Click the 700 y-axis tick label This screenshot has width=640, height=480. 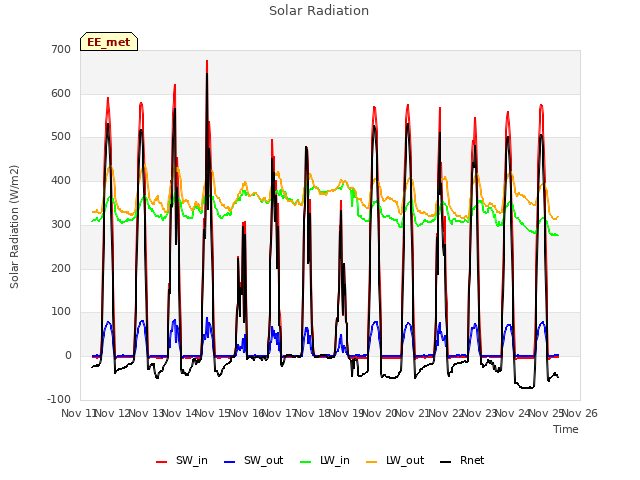coord(61,49)
